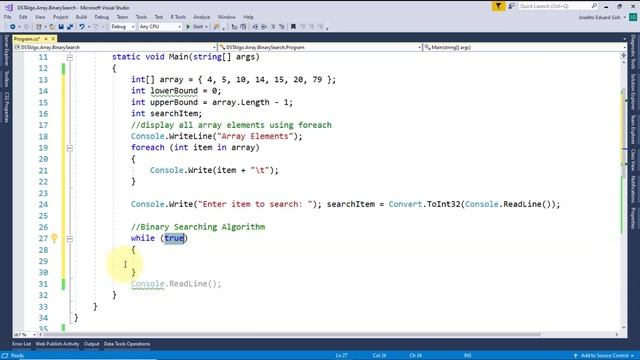Click the Save Program.cs toolbar icon
This screenshot has width=640, height=360.
point(61,27)
